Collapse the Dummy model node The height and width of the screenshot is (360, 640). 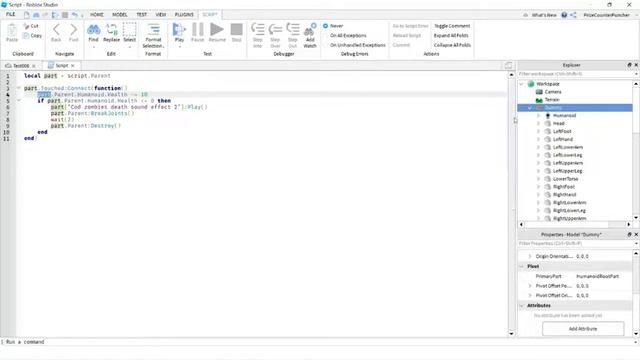tap(530, 107)
